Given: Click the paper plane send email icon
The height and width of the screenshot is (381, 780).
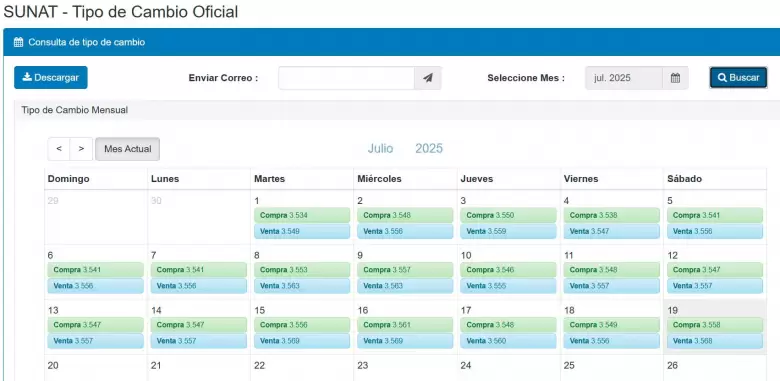Looking at the screenshot, I should coord(428,78).
